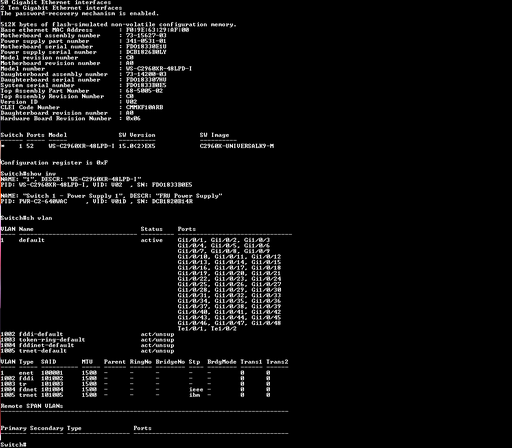The height and width of the screenshot is (448, 512).
Task: Click the trnet-default VLAN name
Action: click(x=43, y=351)
